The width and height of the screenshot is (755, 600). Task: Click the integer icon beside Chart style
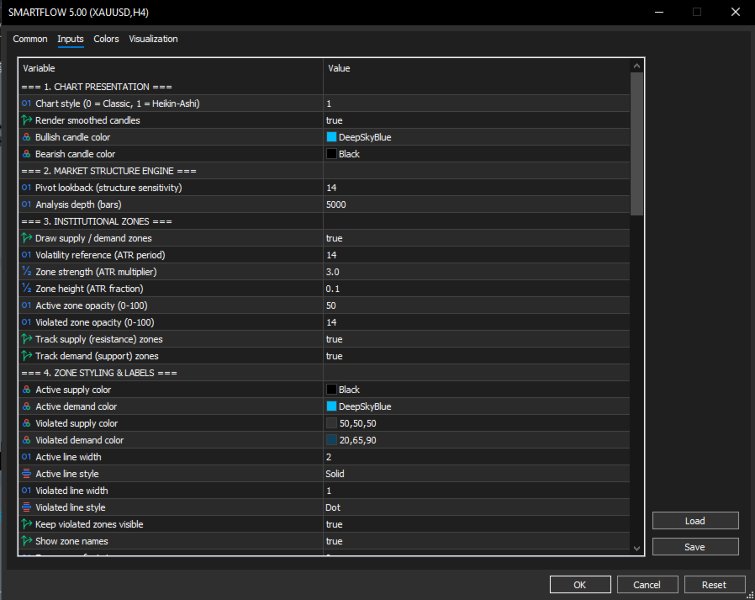coord(26,104)
